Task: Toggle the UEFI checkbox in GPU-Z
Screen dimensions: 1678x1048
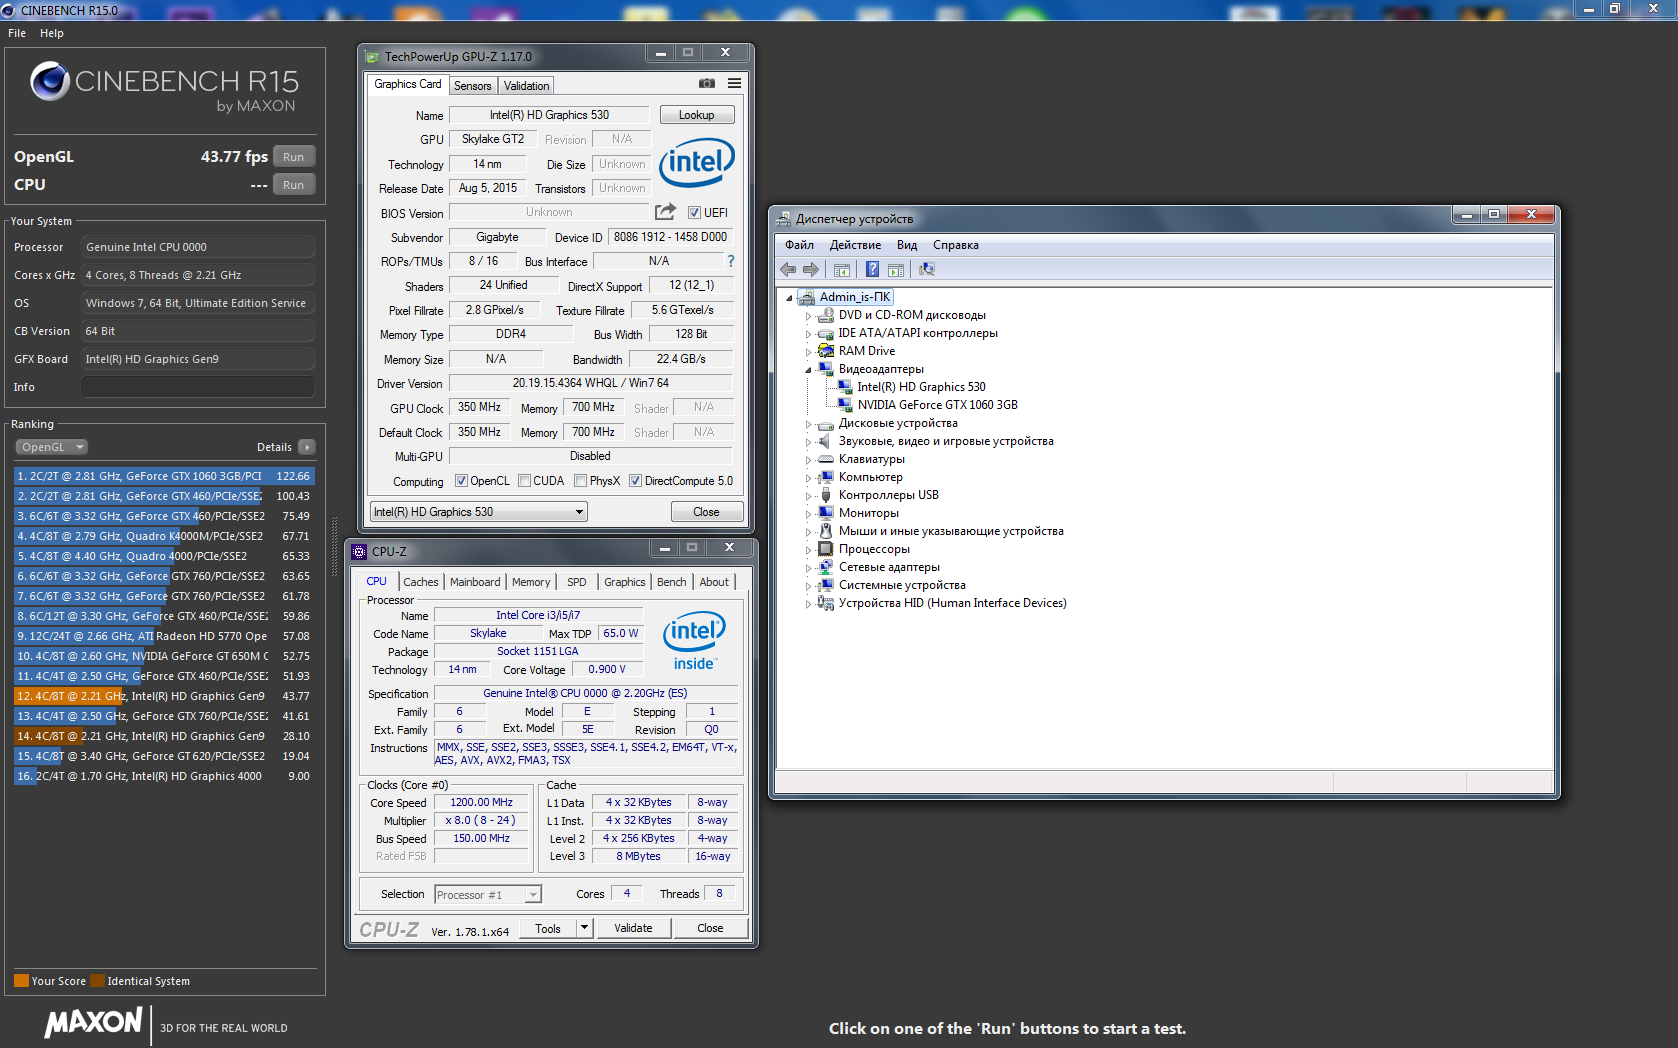Action: [694, 212]
